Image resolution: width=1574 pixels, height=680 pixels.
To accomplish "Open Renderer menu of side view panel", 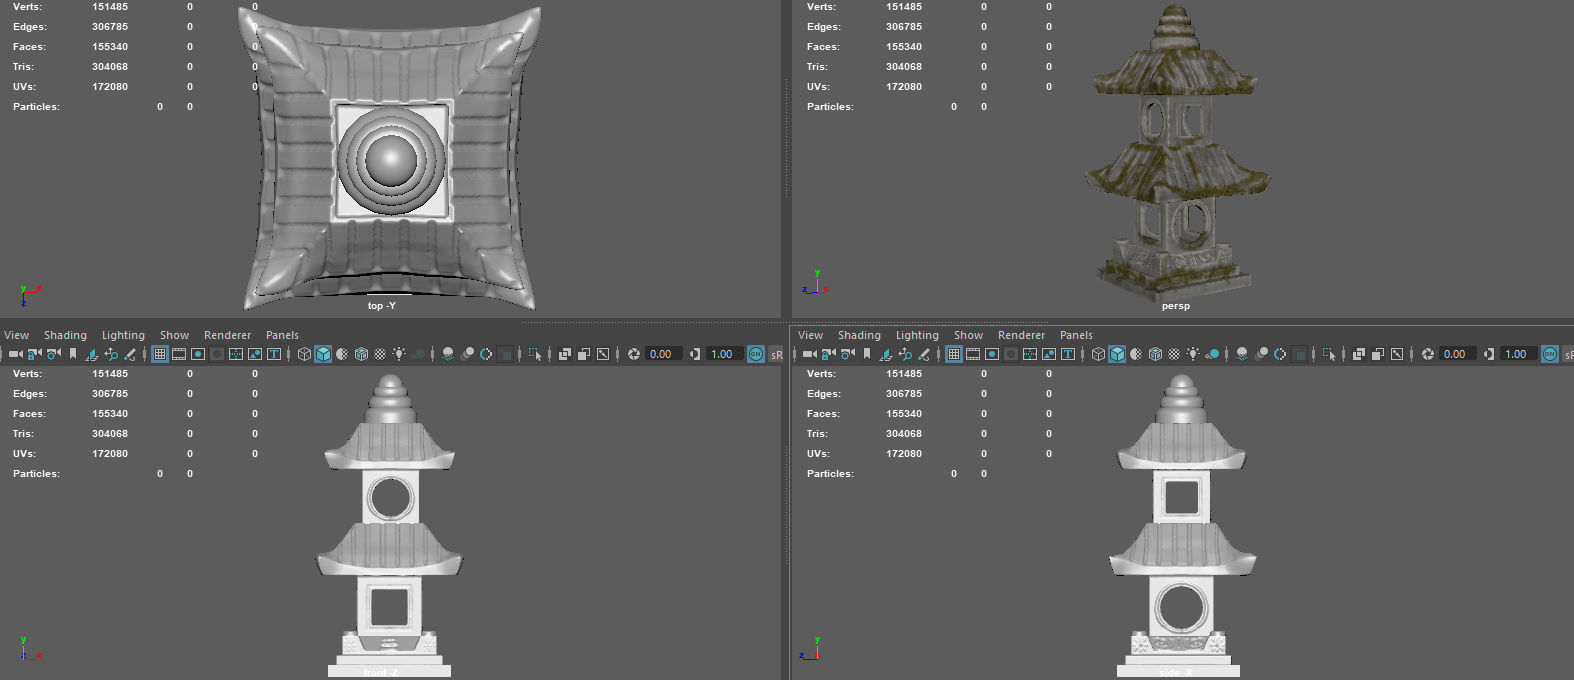I will click(1021, 335).
